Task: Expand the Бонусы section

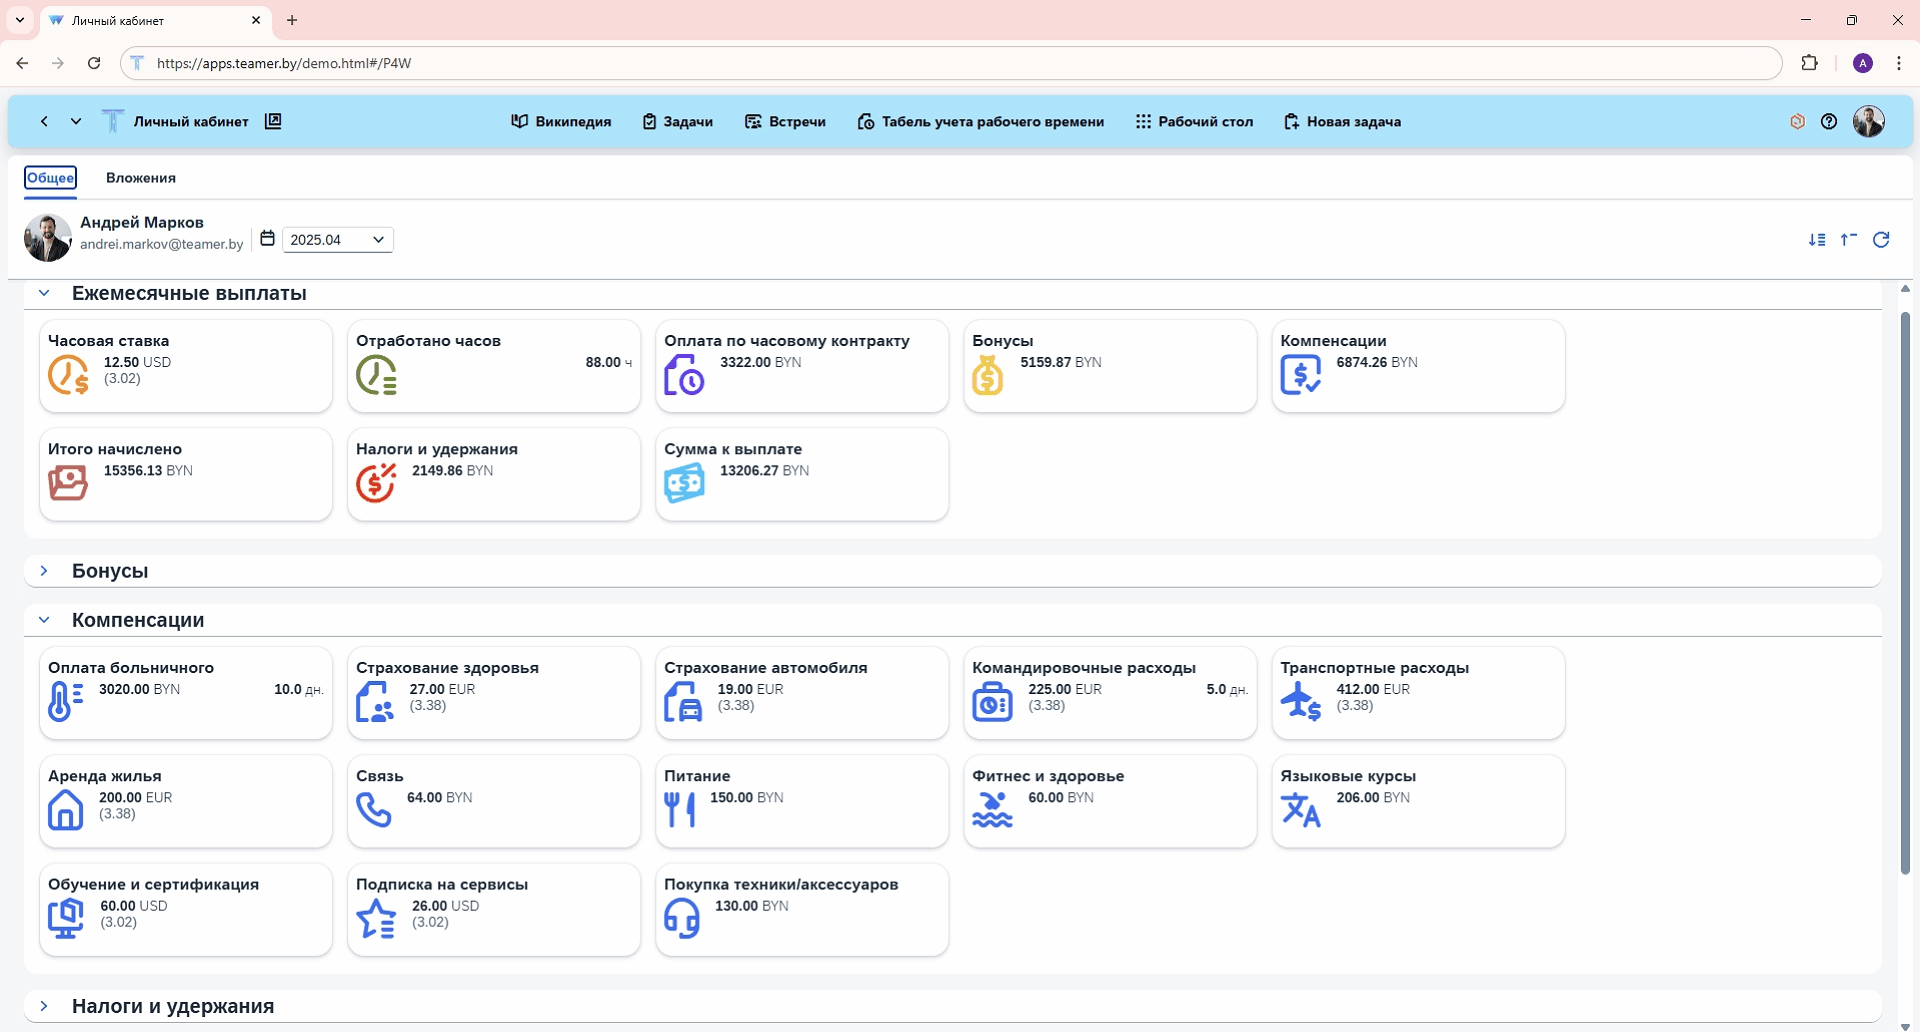Action: pos(44,571)
